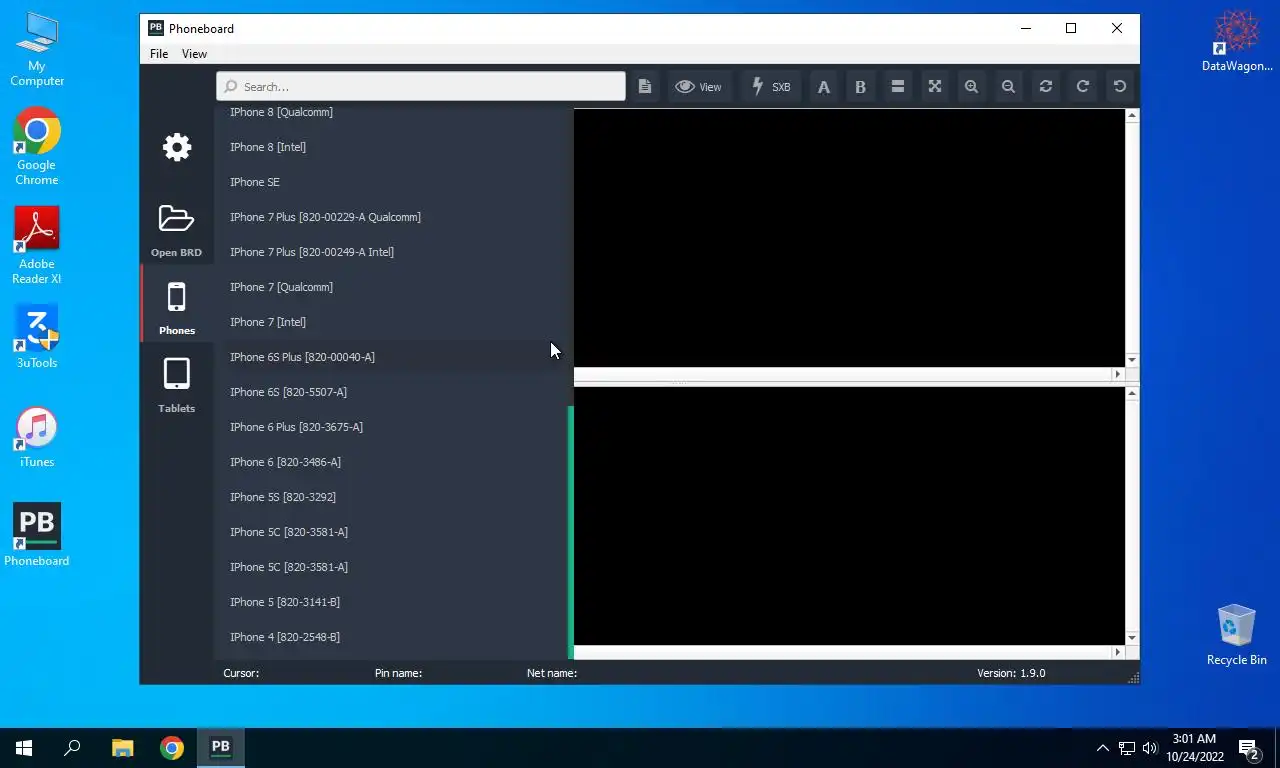The image size is (1280, 768).
Task: Expand the system tray hidden icons chevron
Action: pyautogui.click(x=1103, y=748)
